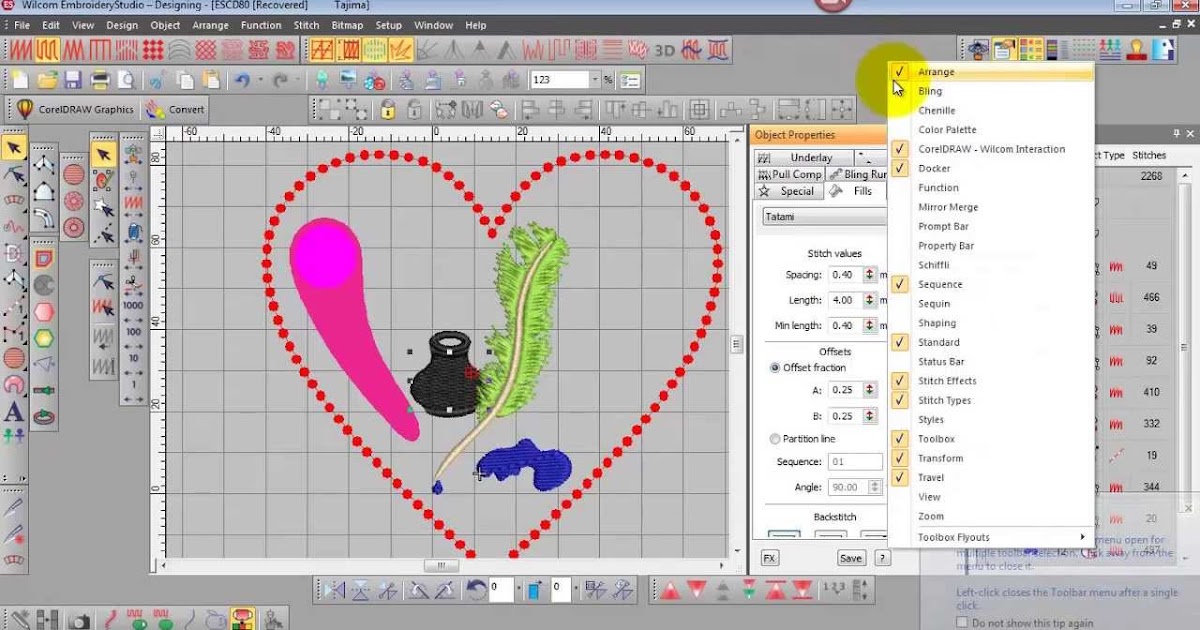This screenshot has height=630, width=1200.
Task: Switch to the Fills tab
Action: click(855, 191)
